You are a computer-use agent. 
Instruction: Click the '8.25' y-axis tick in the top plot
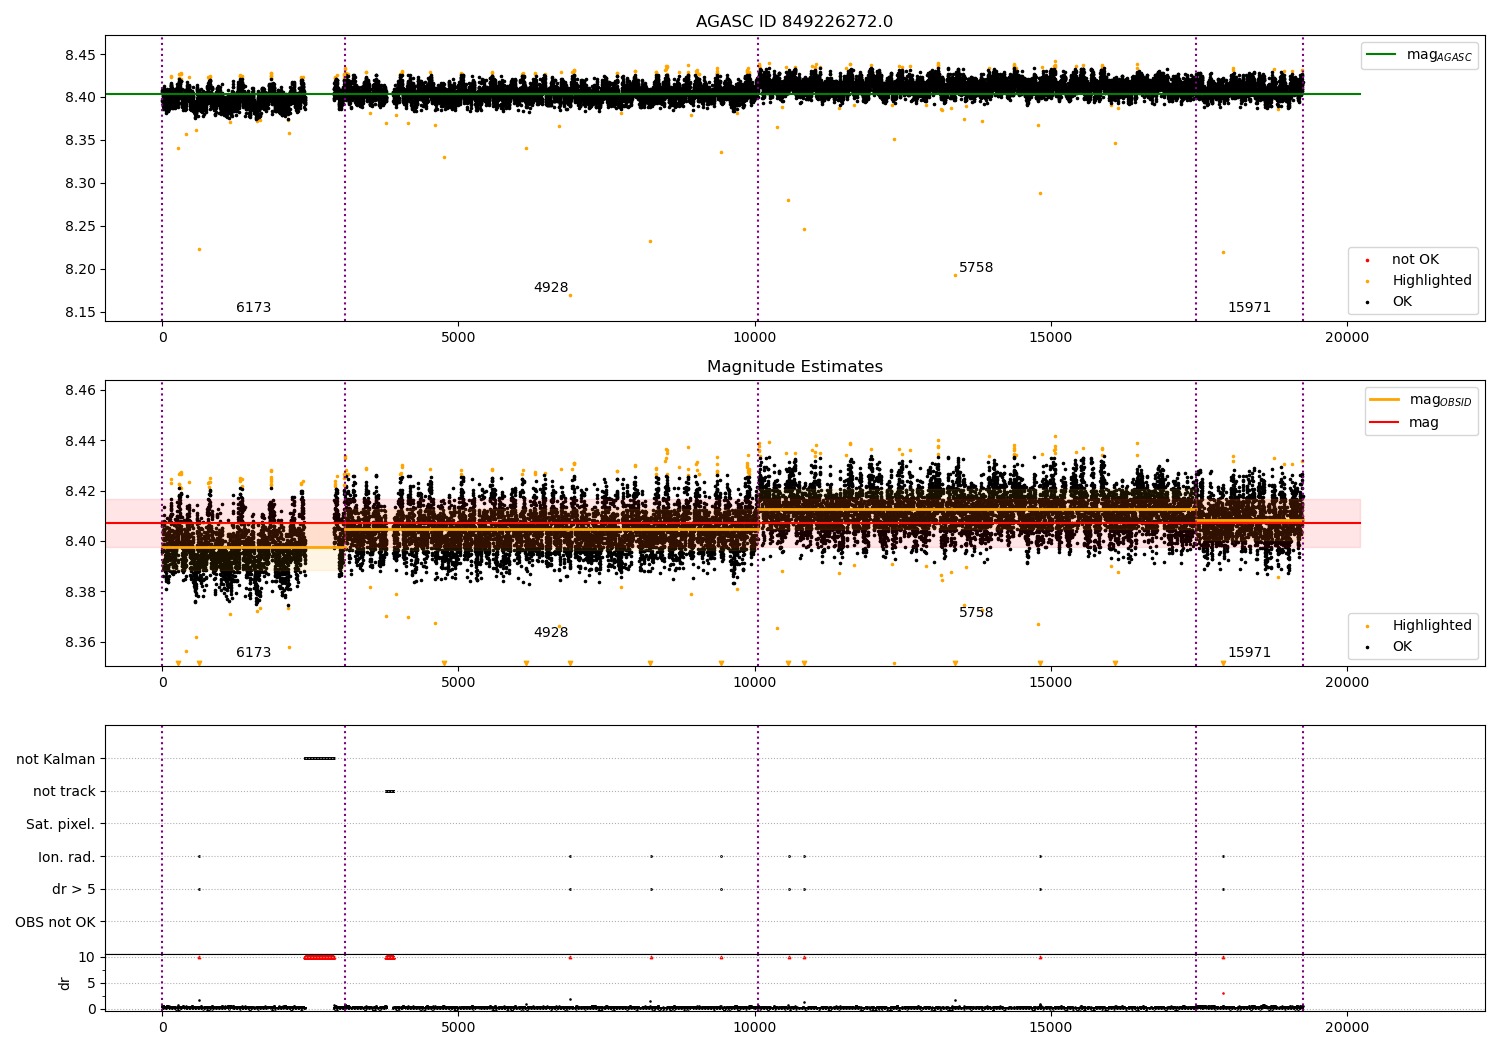point(80,227)
